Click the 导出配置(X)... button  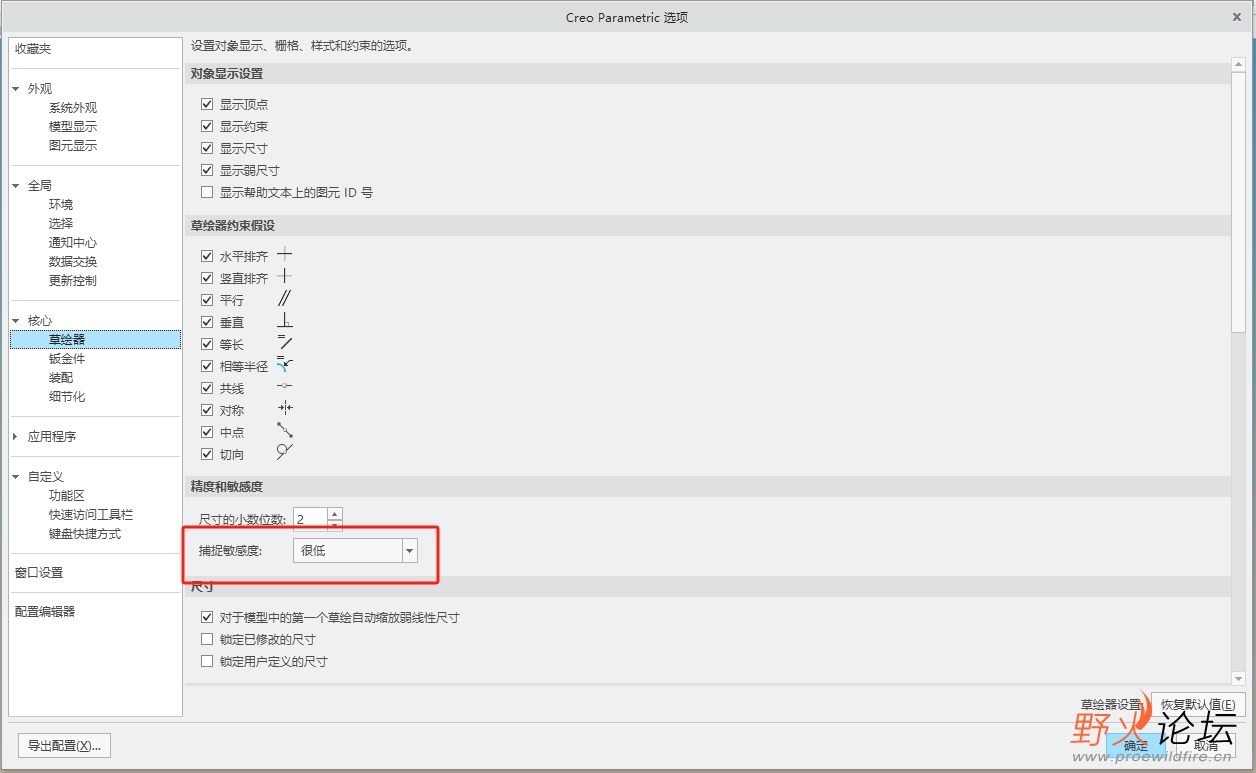pyautogui.click(x=65, y=746)
